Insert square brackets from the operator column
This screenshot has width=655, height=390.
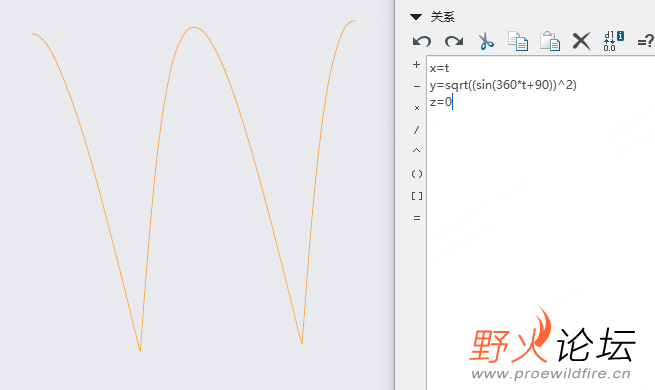[x=417, y=196]
